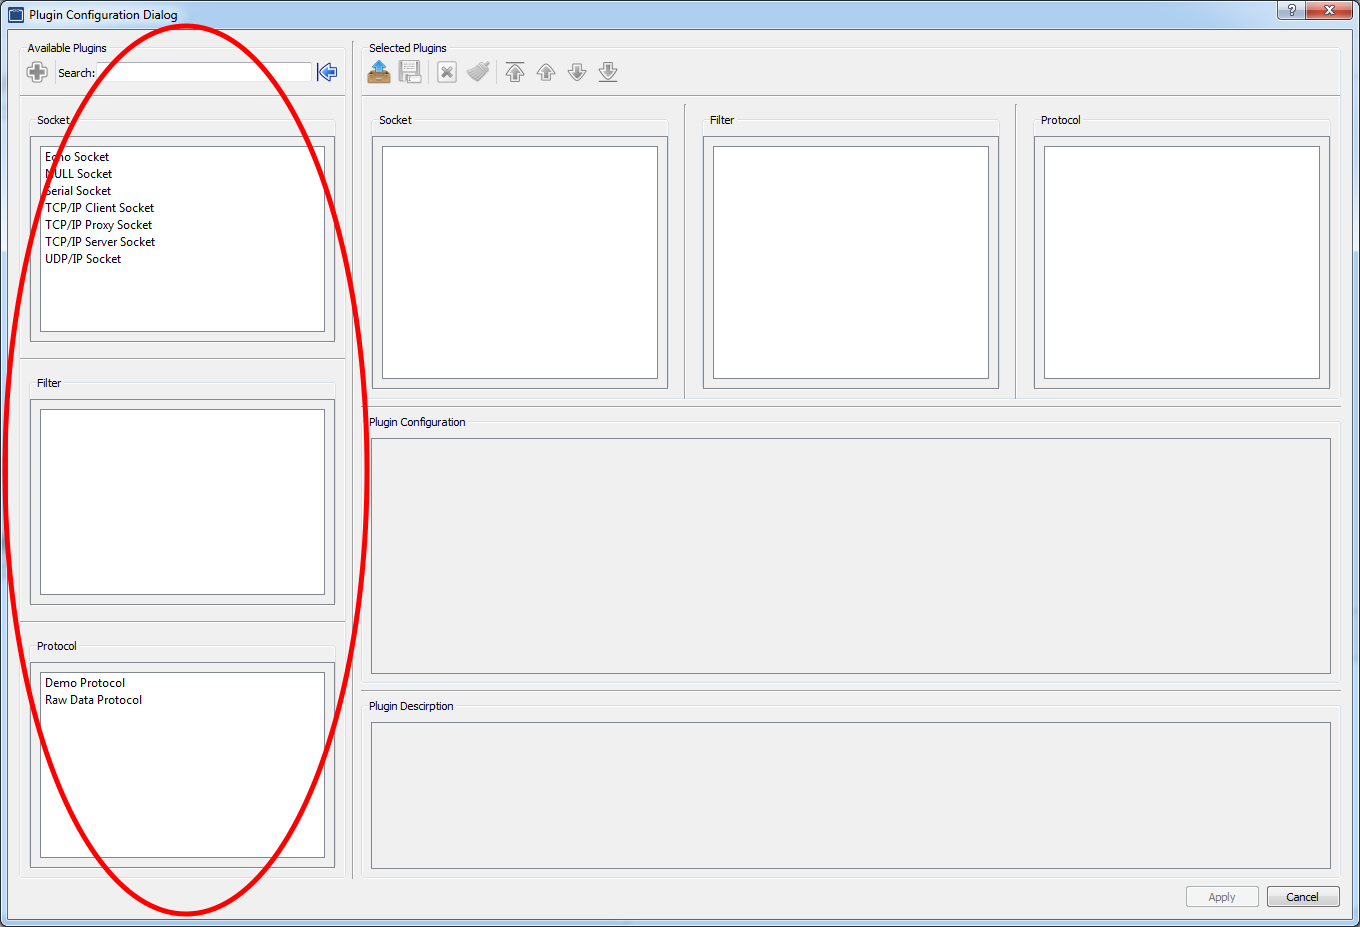Click the move plugin to bottom icon
Viewport: 1360px width, 927px height.
[607, 71]
